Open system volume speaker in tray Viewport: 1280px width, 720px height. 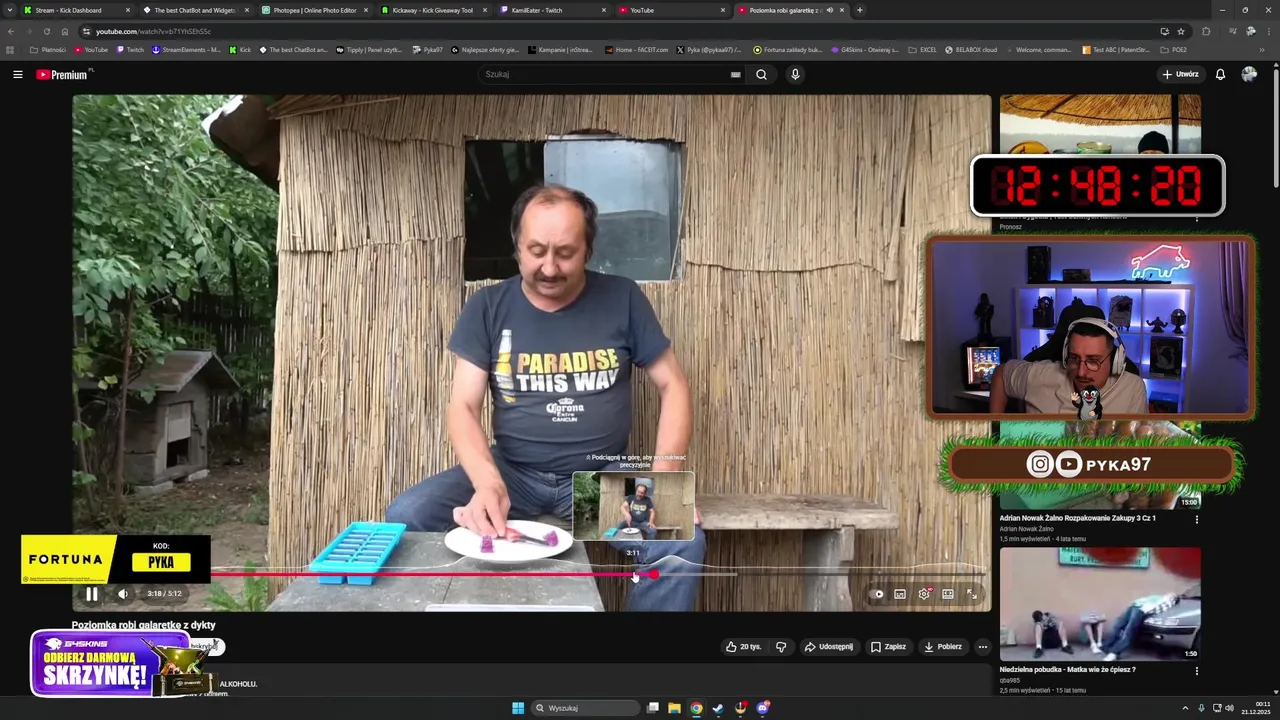click(x=1229, y=708)
